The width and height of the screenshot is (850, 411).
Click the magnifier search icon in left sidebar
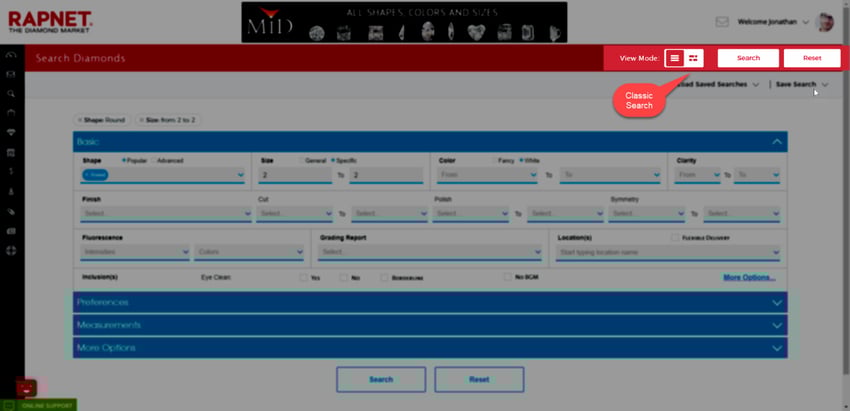pyautogui.click(x=11, y=93)
